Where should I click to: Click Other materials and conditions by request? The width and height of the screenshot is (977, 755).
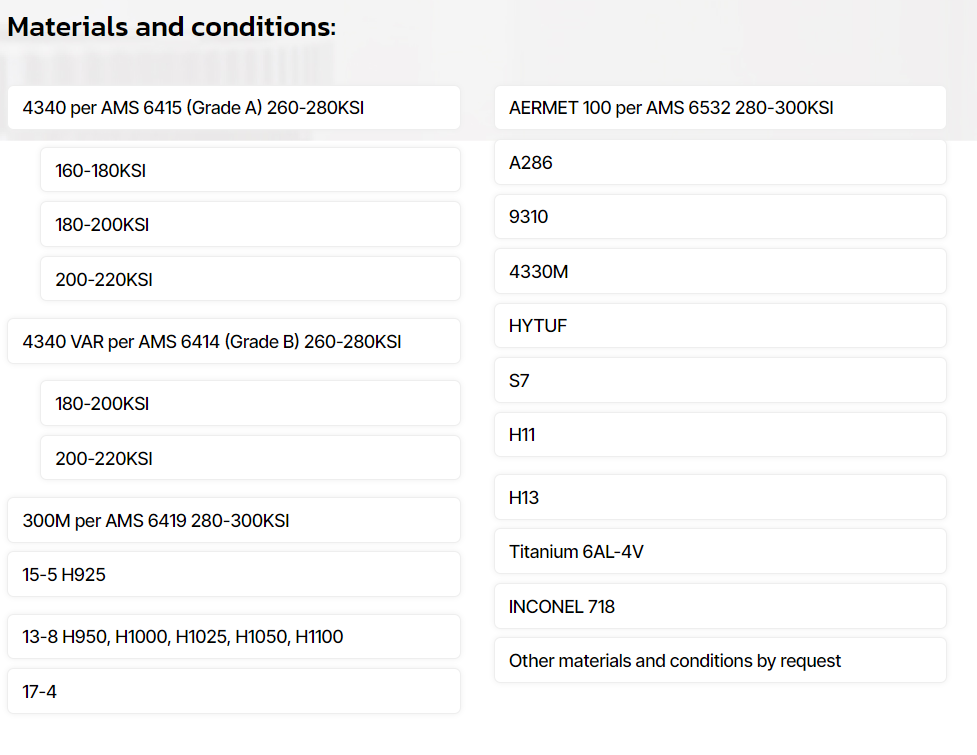(720, 660)
